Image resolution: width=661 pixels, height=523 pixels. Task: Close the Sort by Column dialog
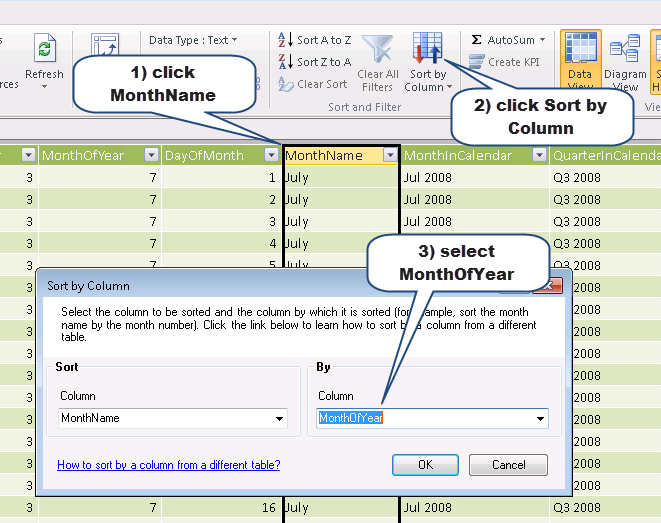(548, 286)
